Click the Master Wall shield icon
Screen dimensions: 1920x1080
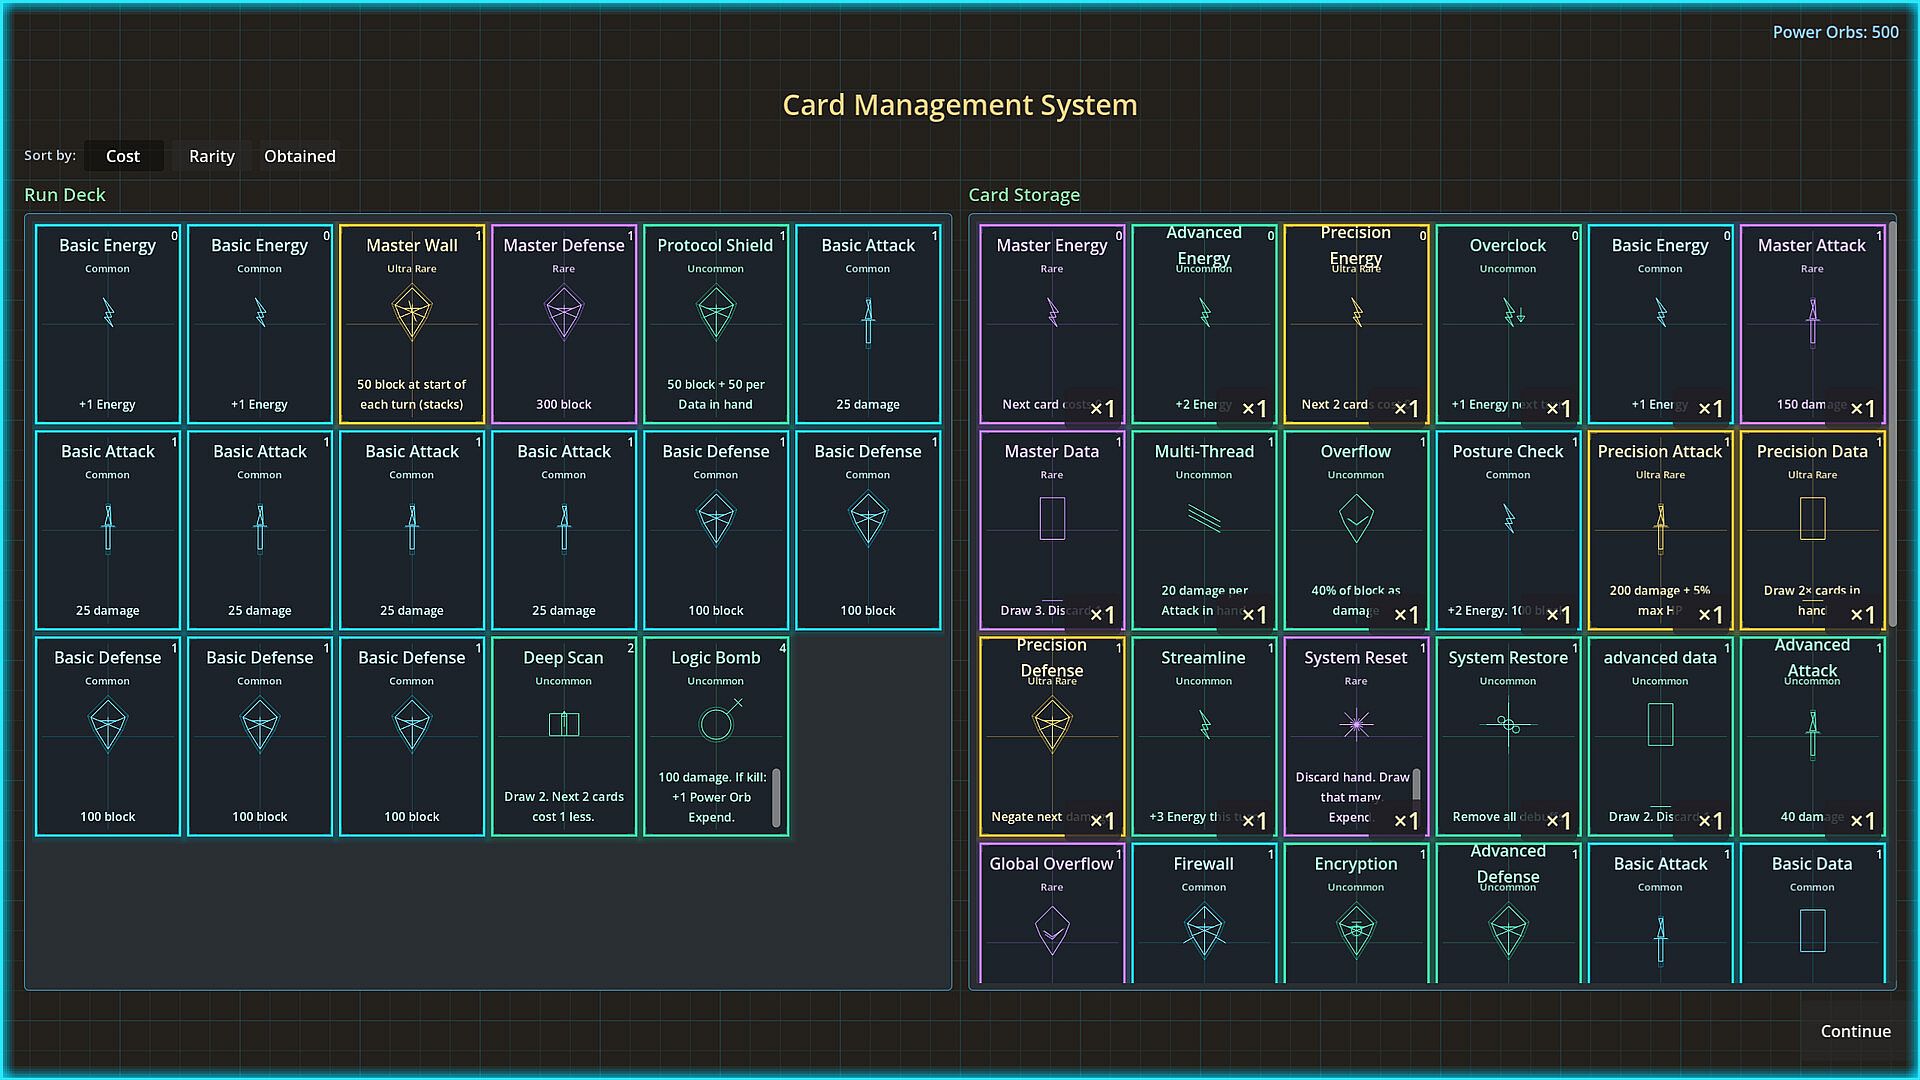(x=411, y=313)
